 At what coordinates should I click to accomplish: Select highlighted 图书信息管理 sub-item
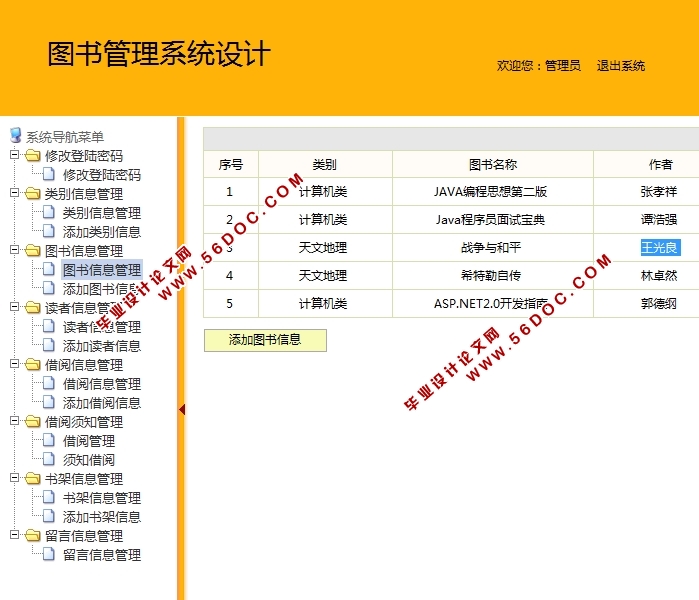(102, 270)
